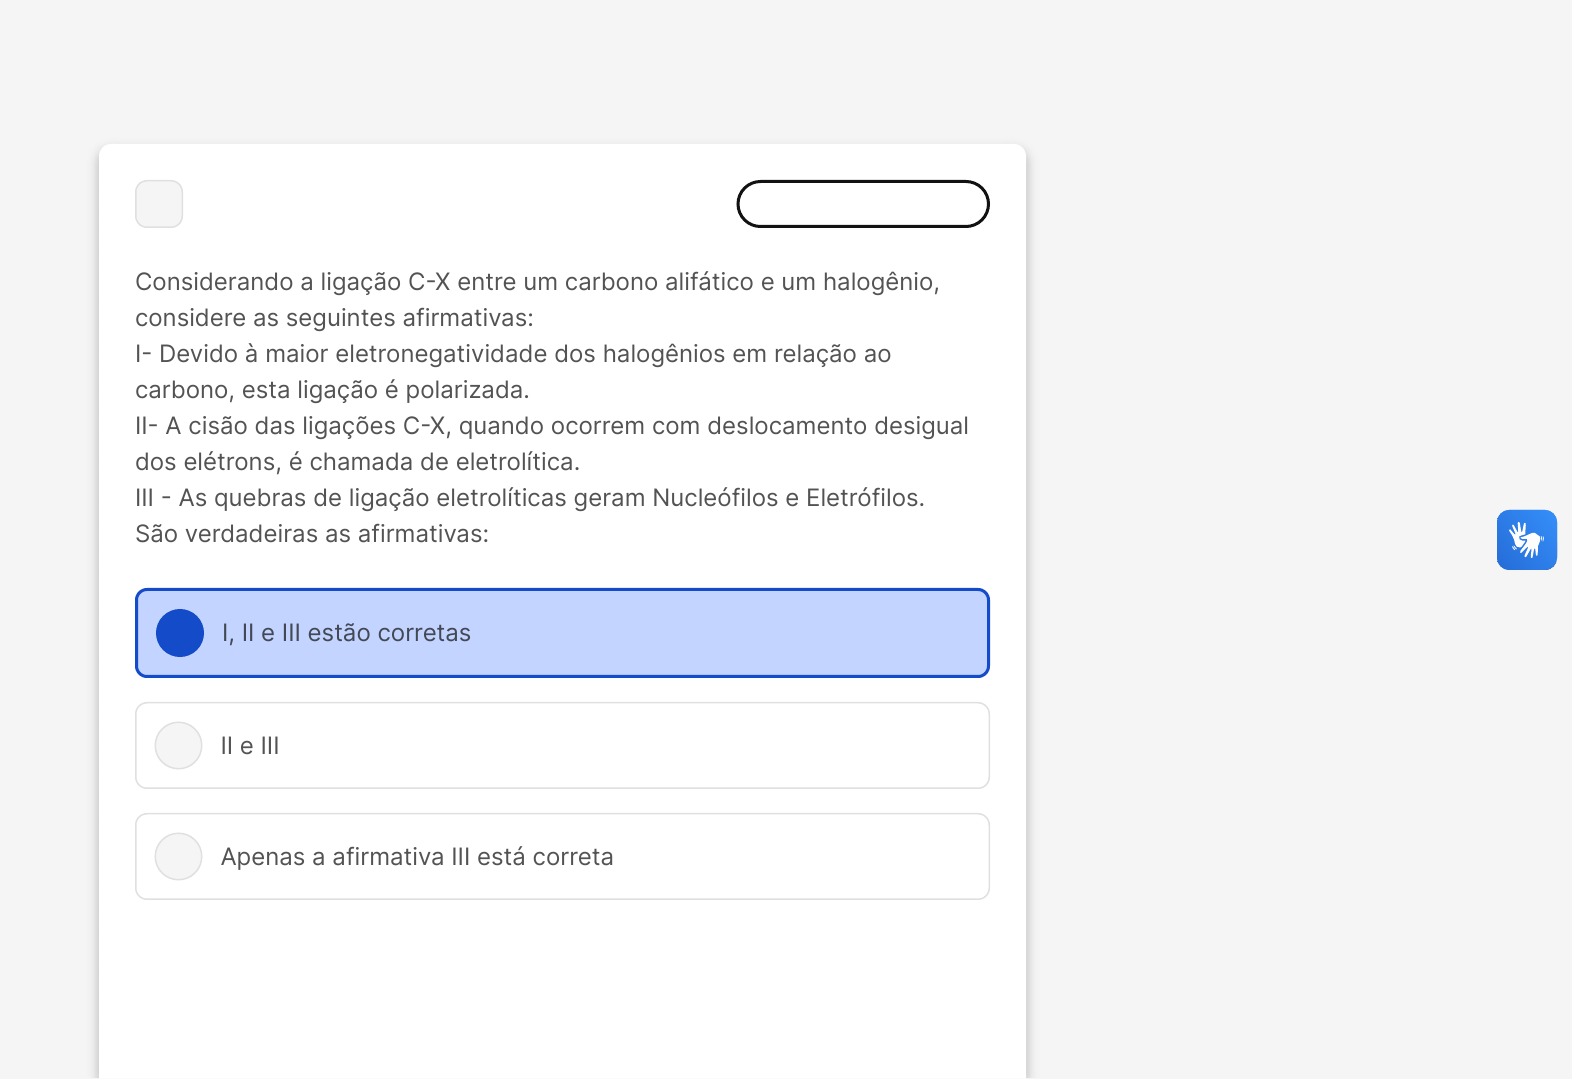Click the "carbono, esta ligação é polarizada." line

point(332,390)
